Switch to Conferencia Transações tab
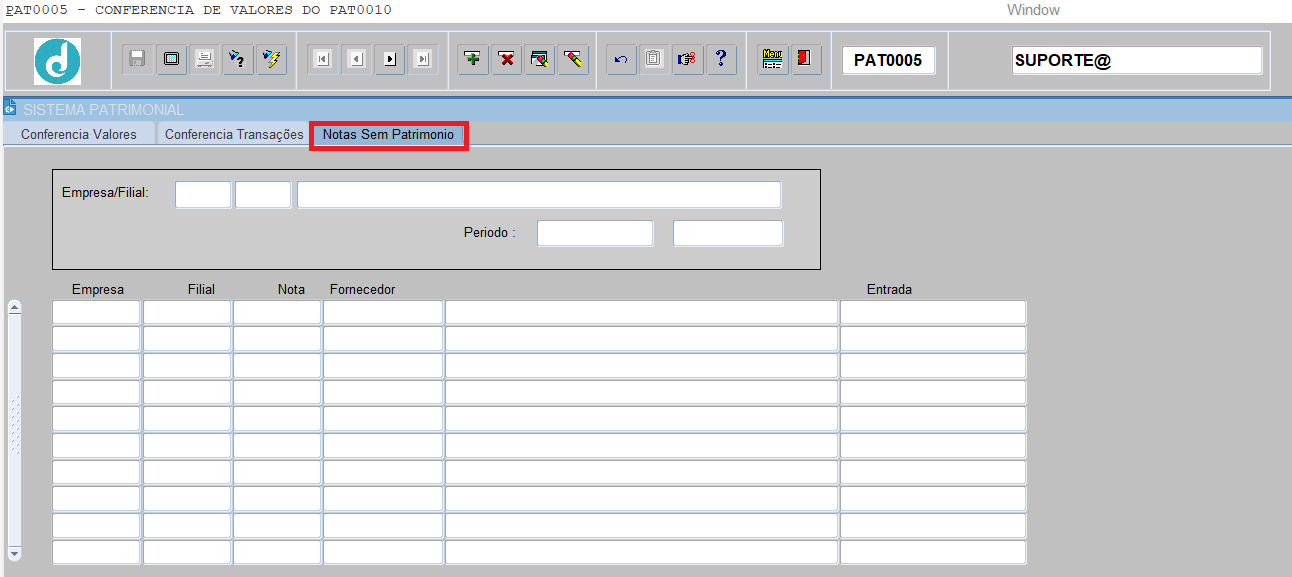 click(x=234, y=134)
